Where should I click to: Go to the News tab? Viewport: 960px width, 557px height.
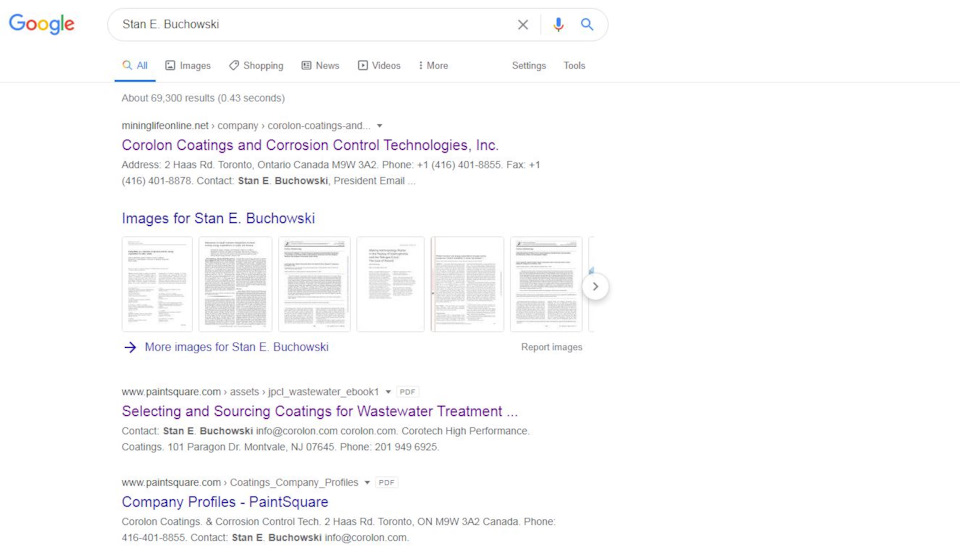coord(320,65)
